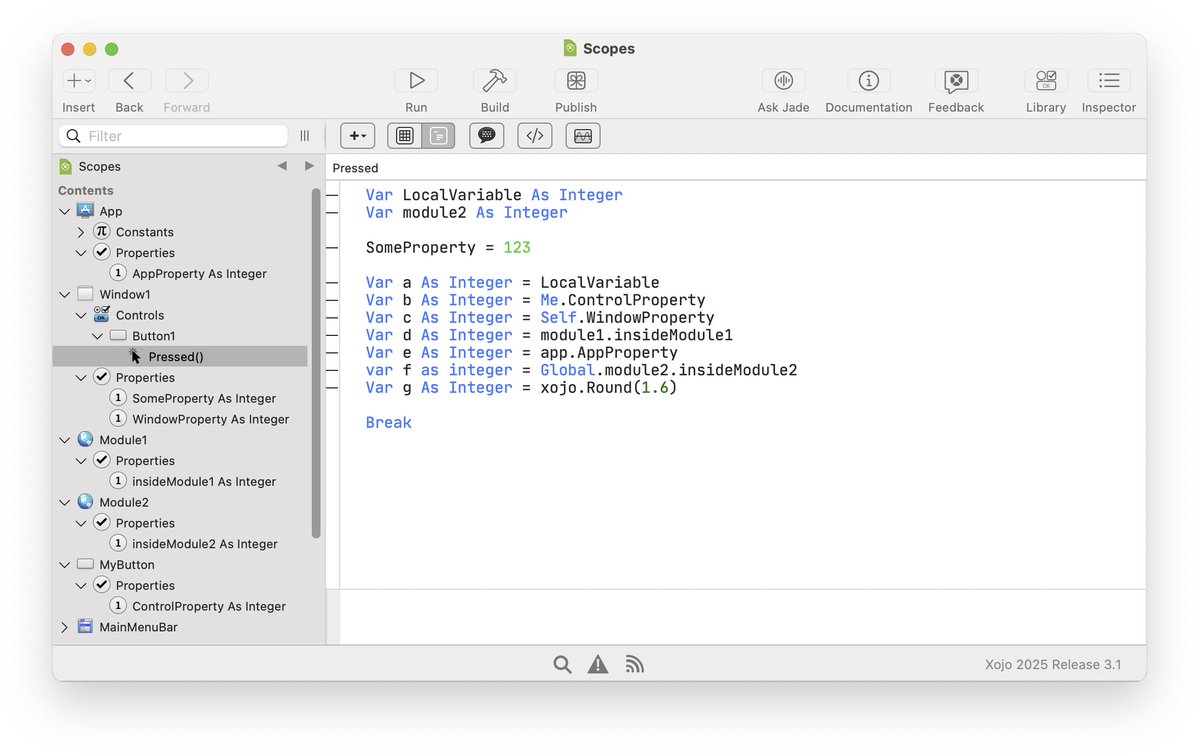This screenshot has height=755, width=1199.
Task: Open Ask Jade assistant
Action: (783, 80)
